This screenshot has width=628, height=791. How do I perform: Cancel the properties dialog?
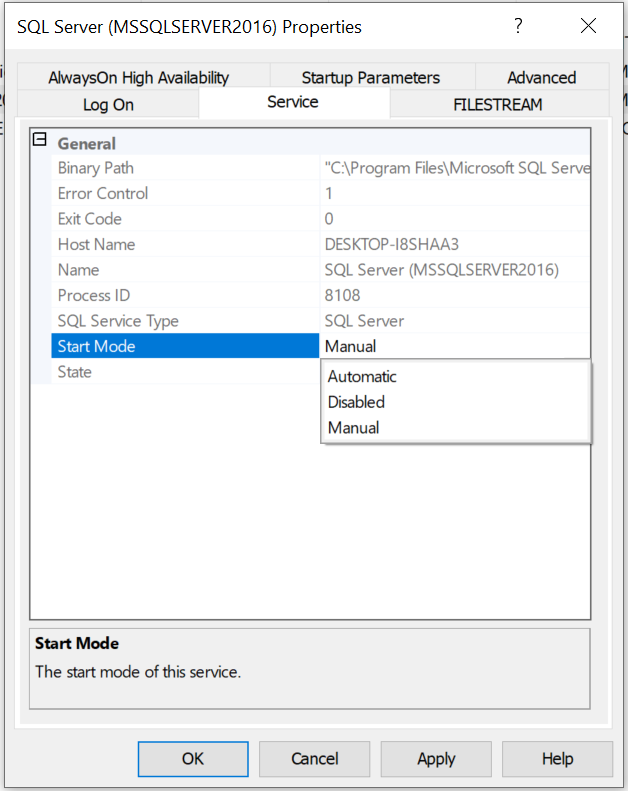tap(315, 759)
